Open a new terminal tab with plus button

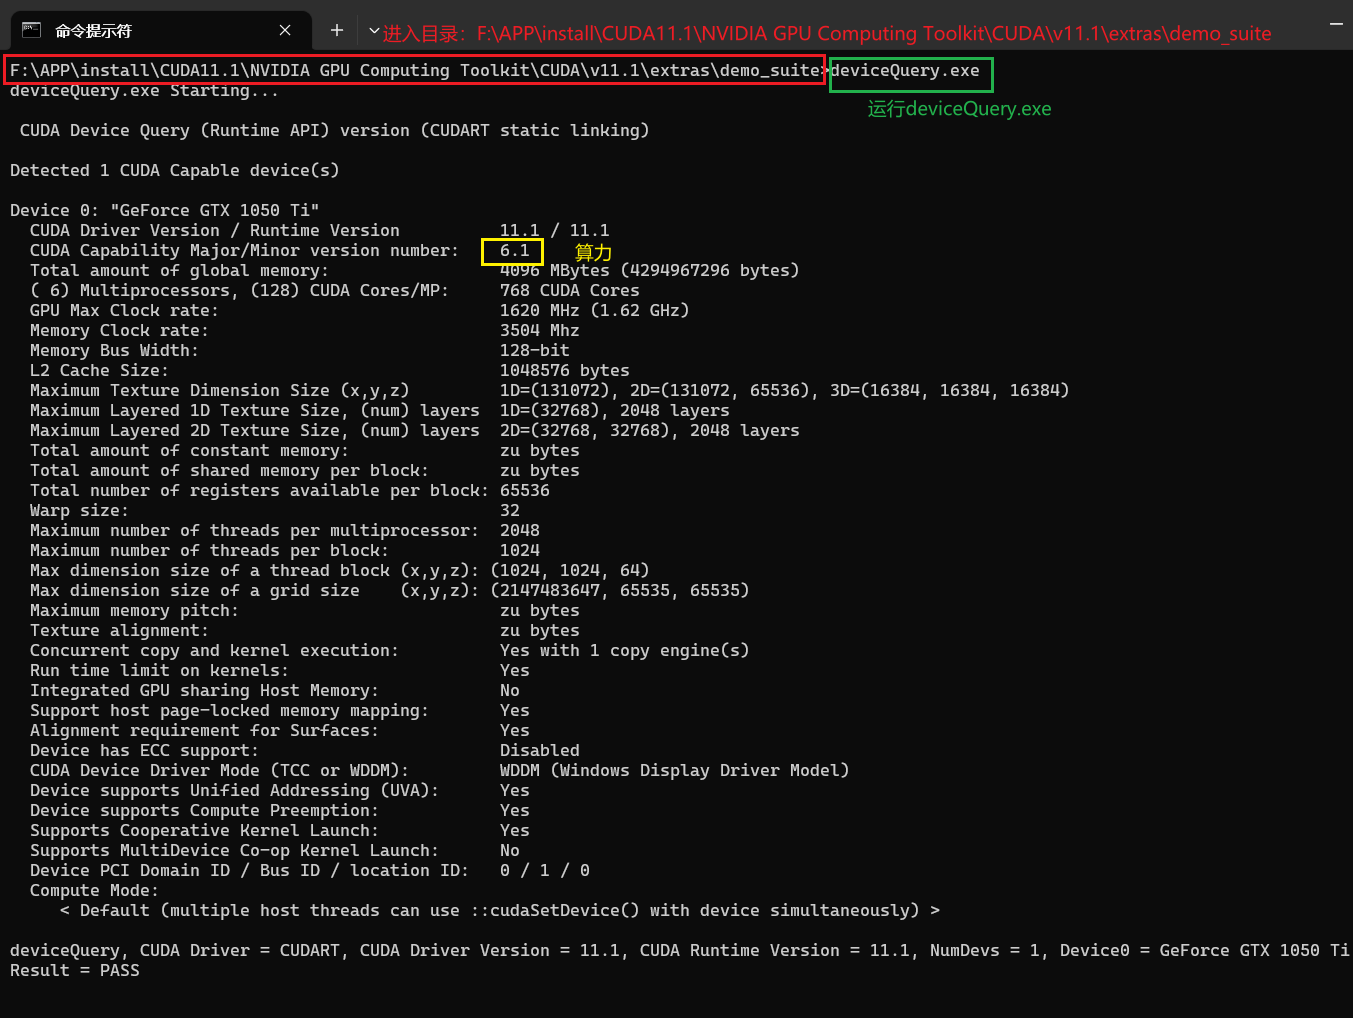click(337, 31)
